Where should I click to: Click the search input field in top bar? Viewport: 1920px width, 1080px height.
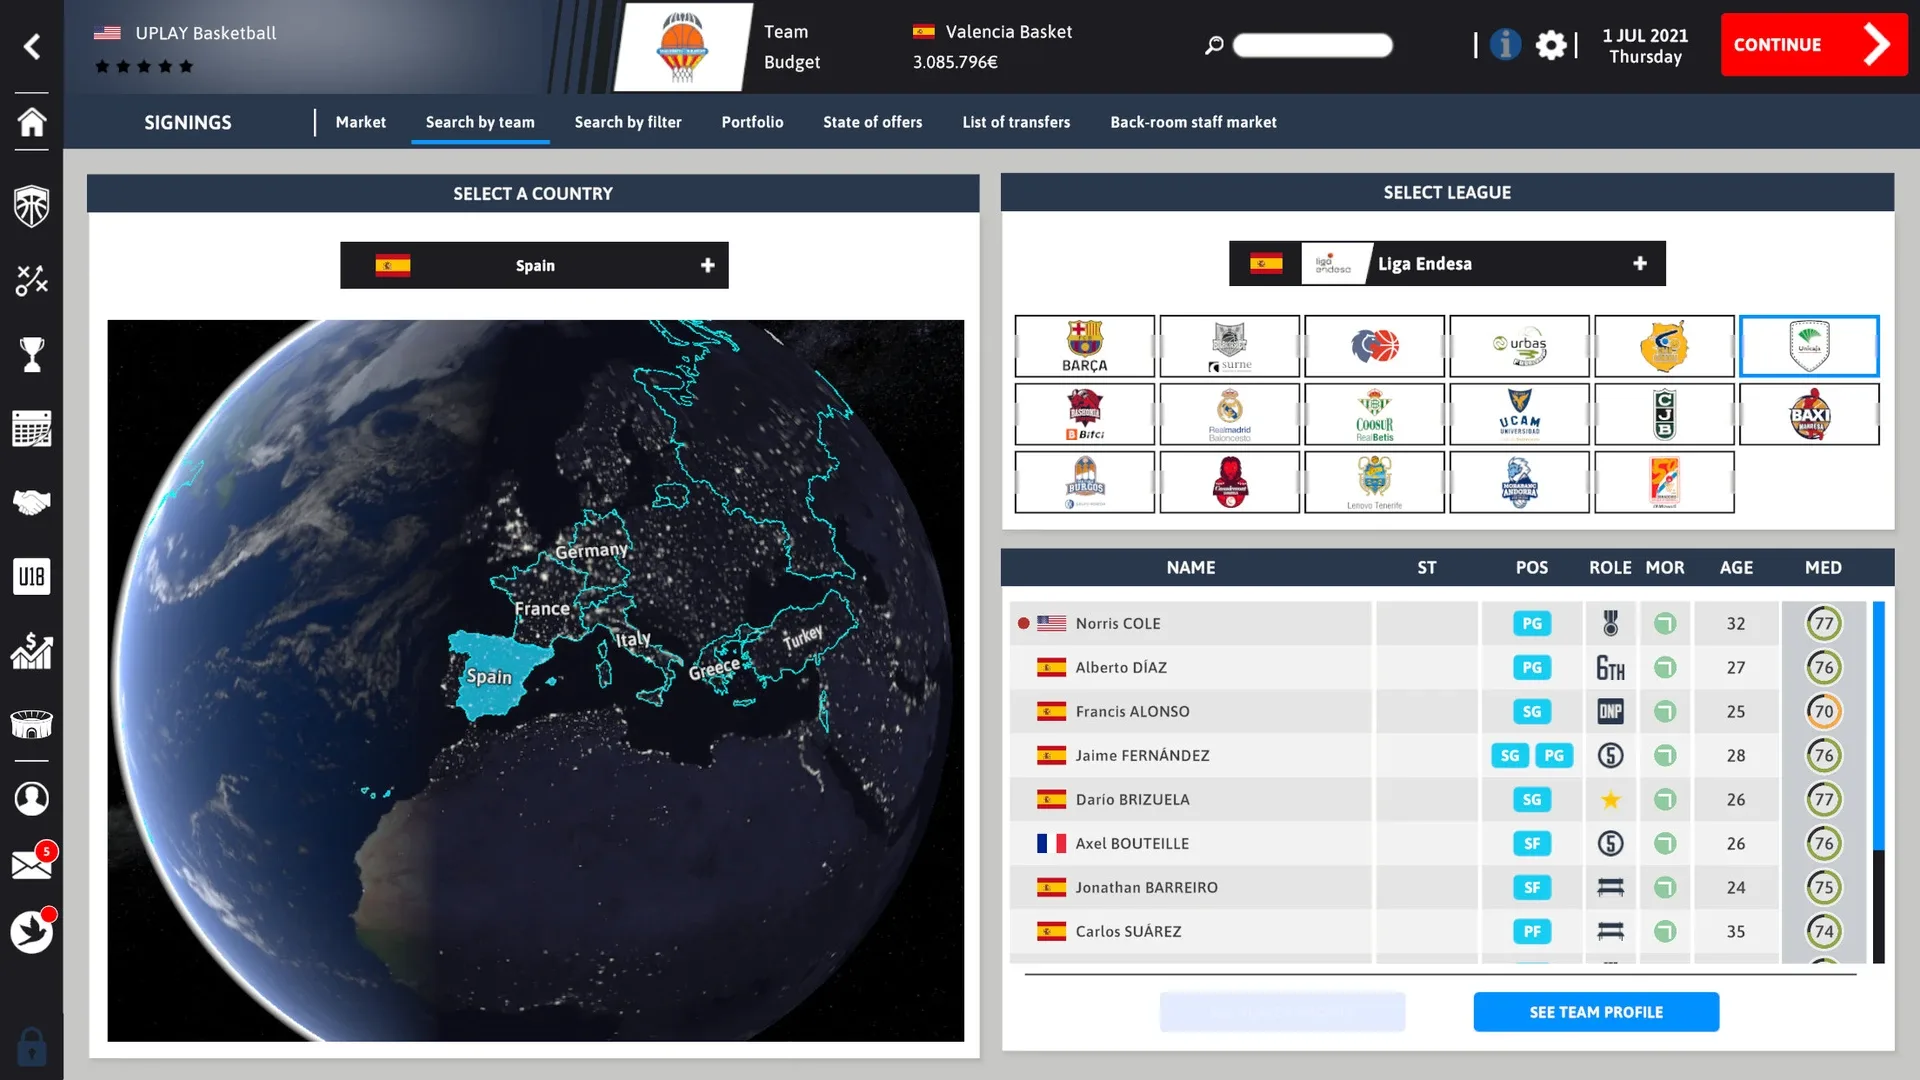1312,45
